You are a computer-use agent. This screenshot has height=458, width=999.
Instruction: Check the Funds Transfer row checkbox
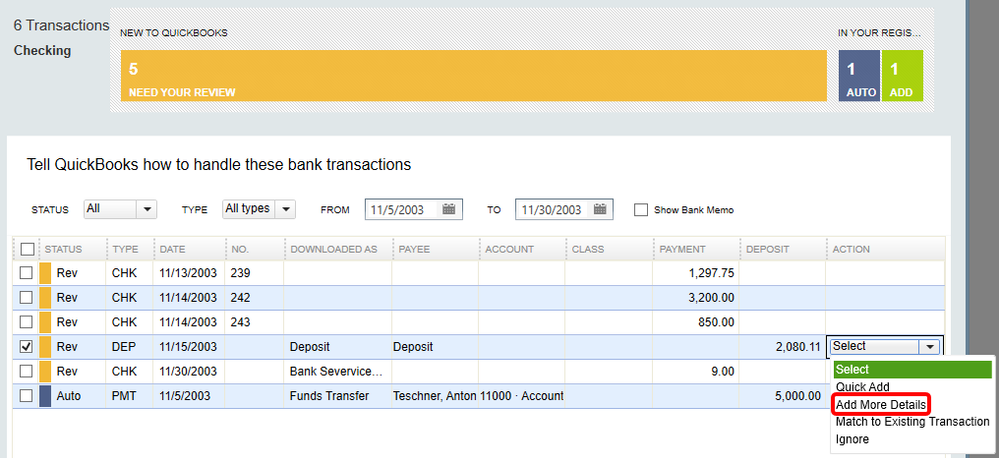[26, 396]
